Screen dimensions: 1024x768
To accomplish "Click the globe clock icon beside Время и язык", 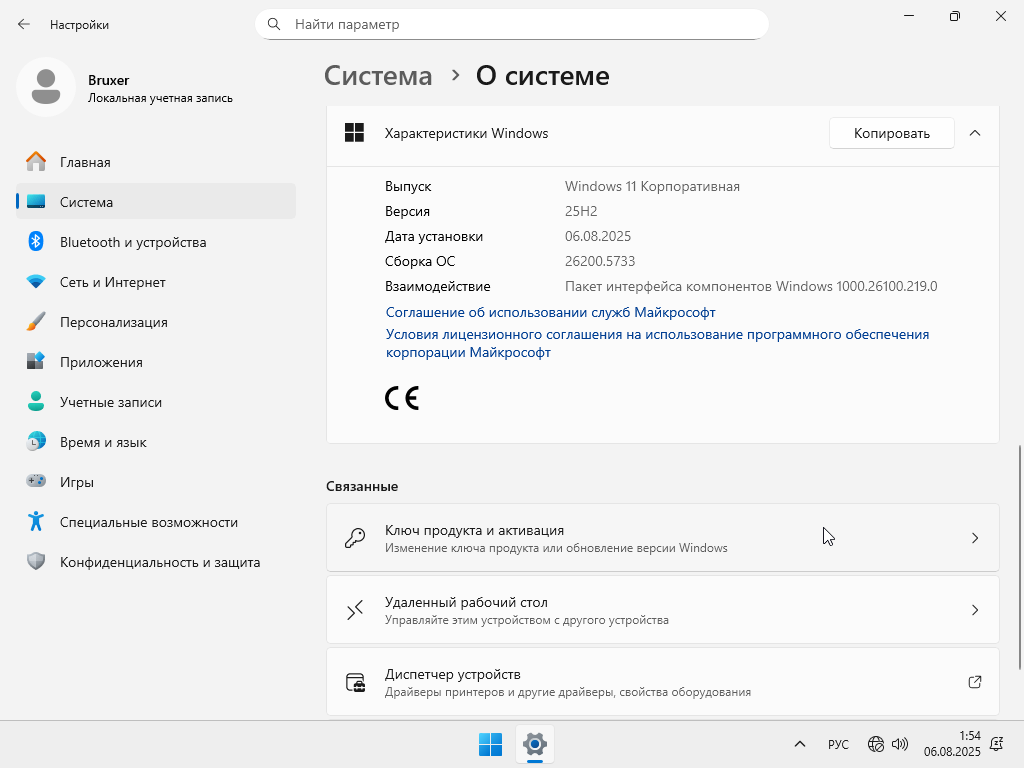I will [x=36, y=441].
